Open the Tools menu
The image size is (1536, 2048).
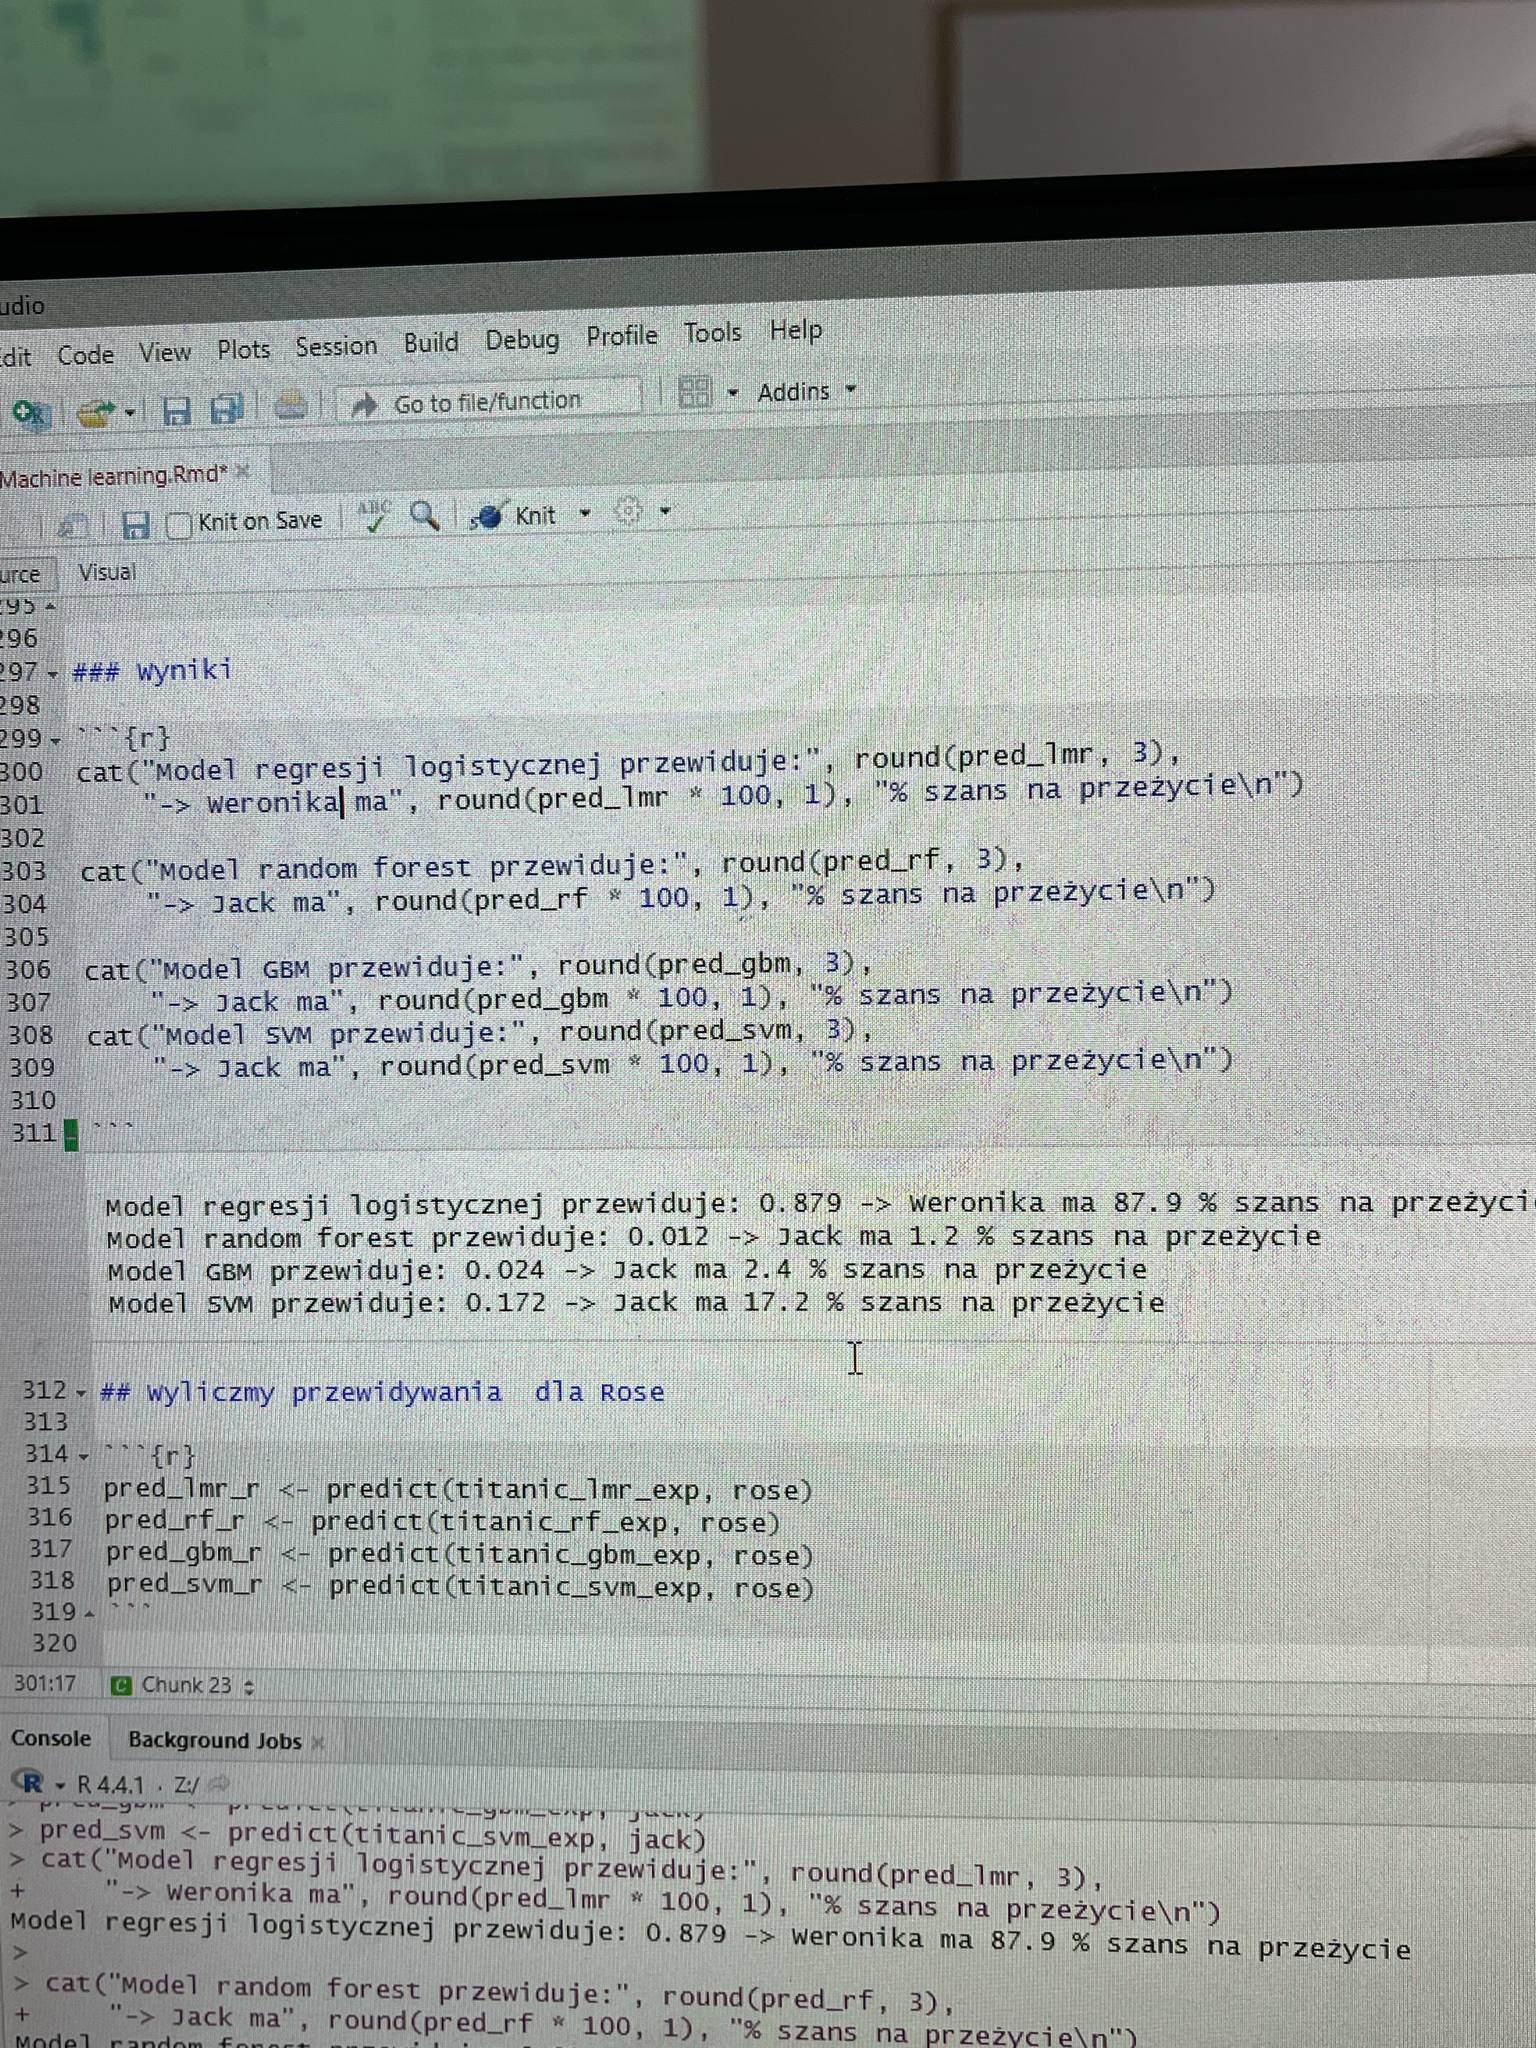point(713,332)
